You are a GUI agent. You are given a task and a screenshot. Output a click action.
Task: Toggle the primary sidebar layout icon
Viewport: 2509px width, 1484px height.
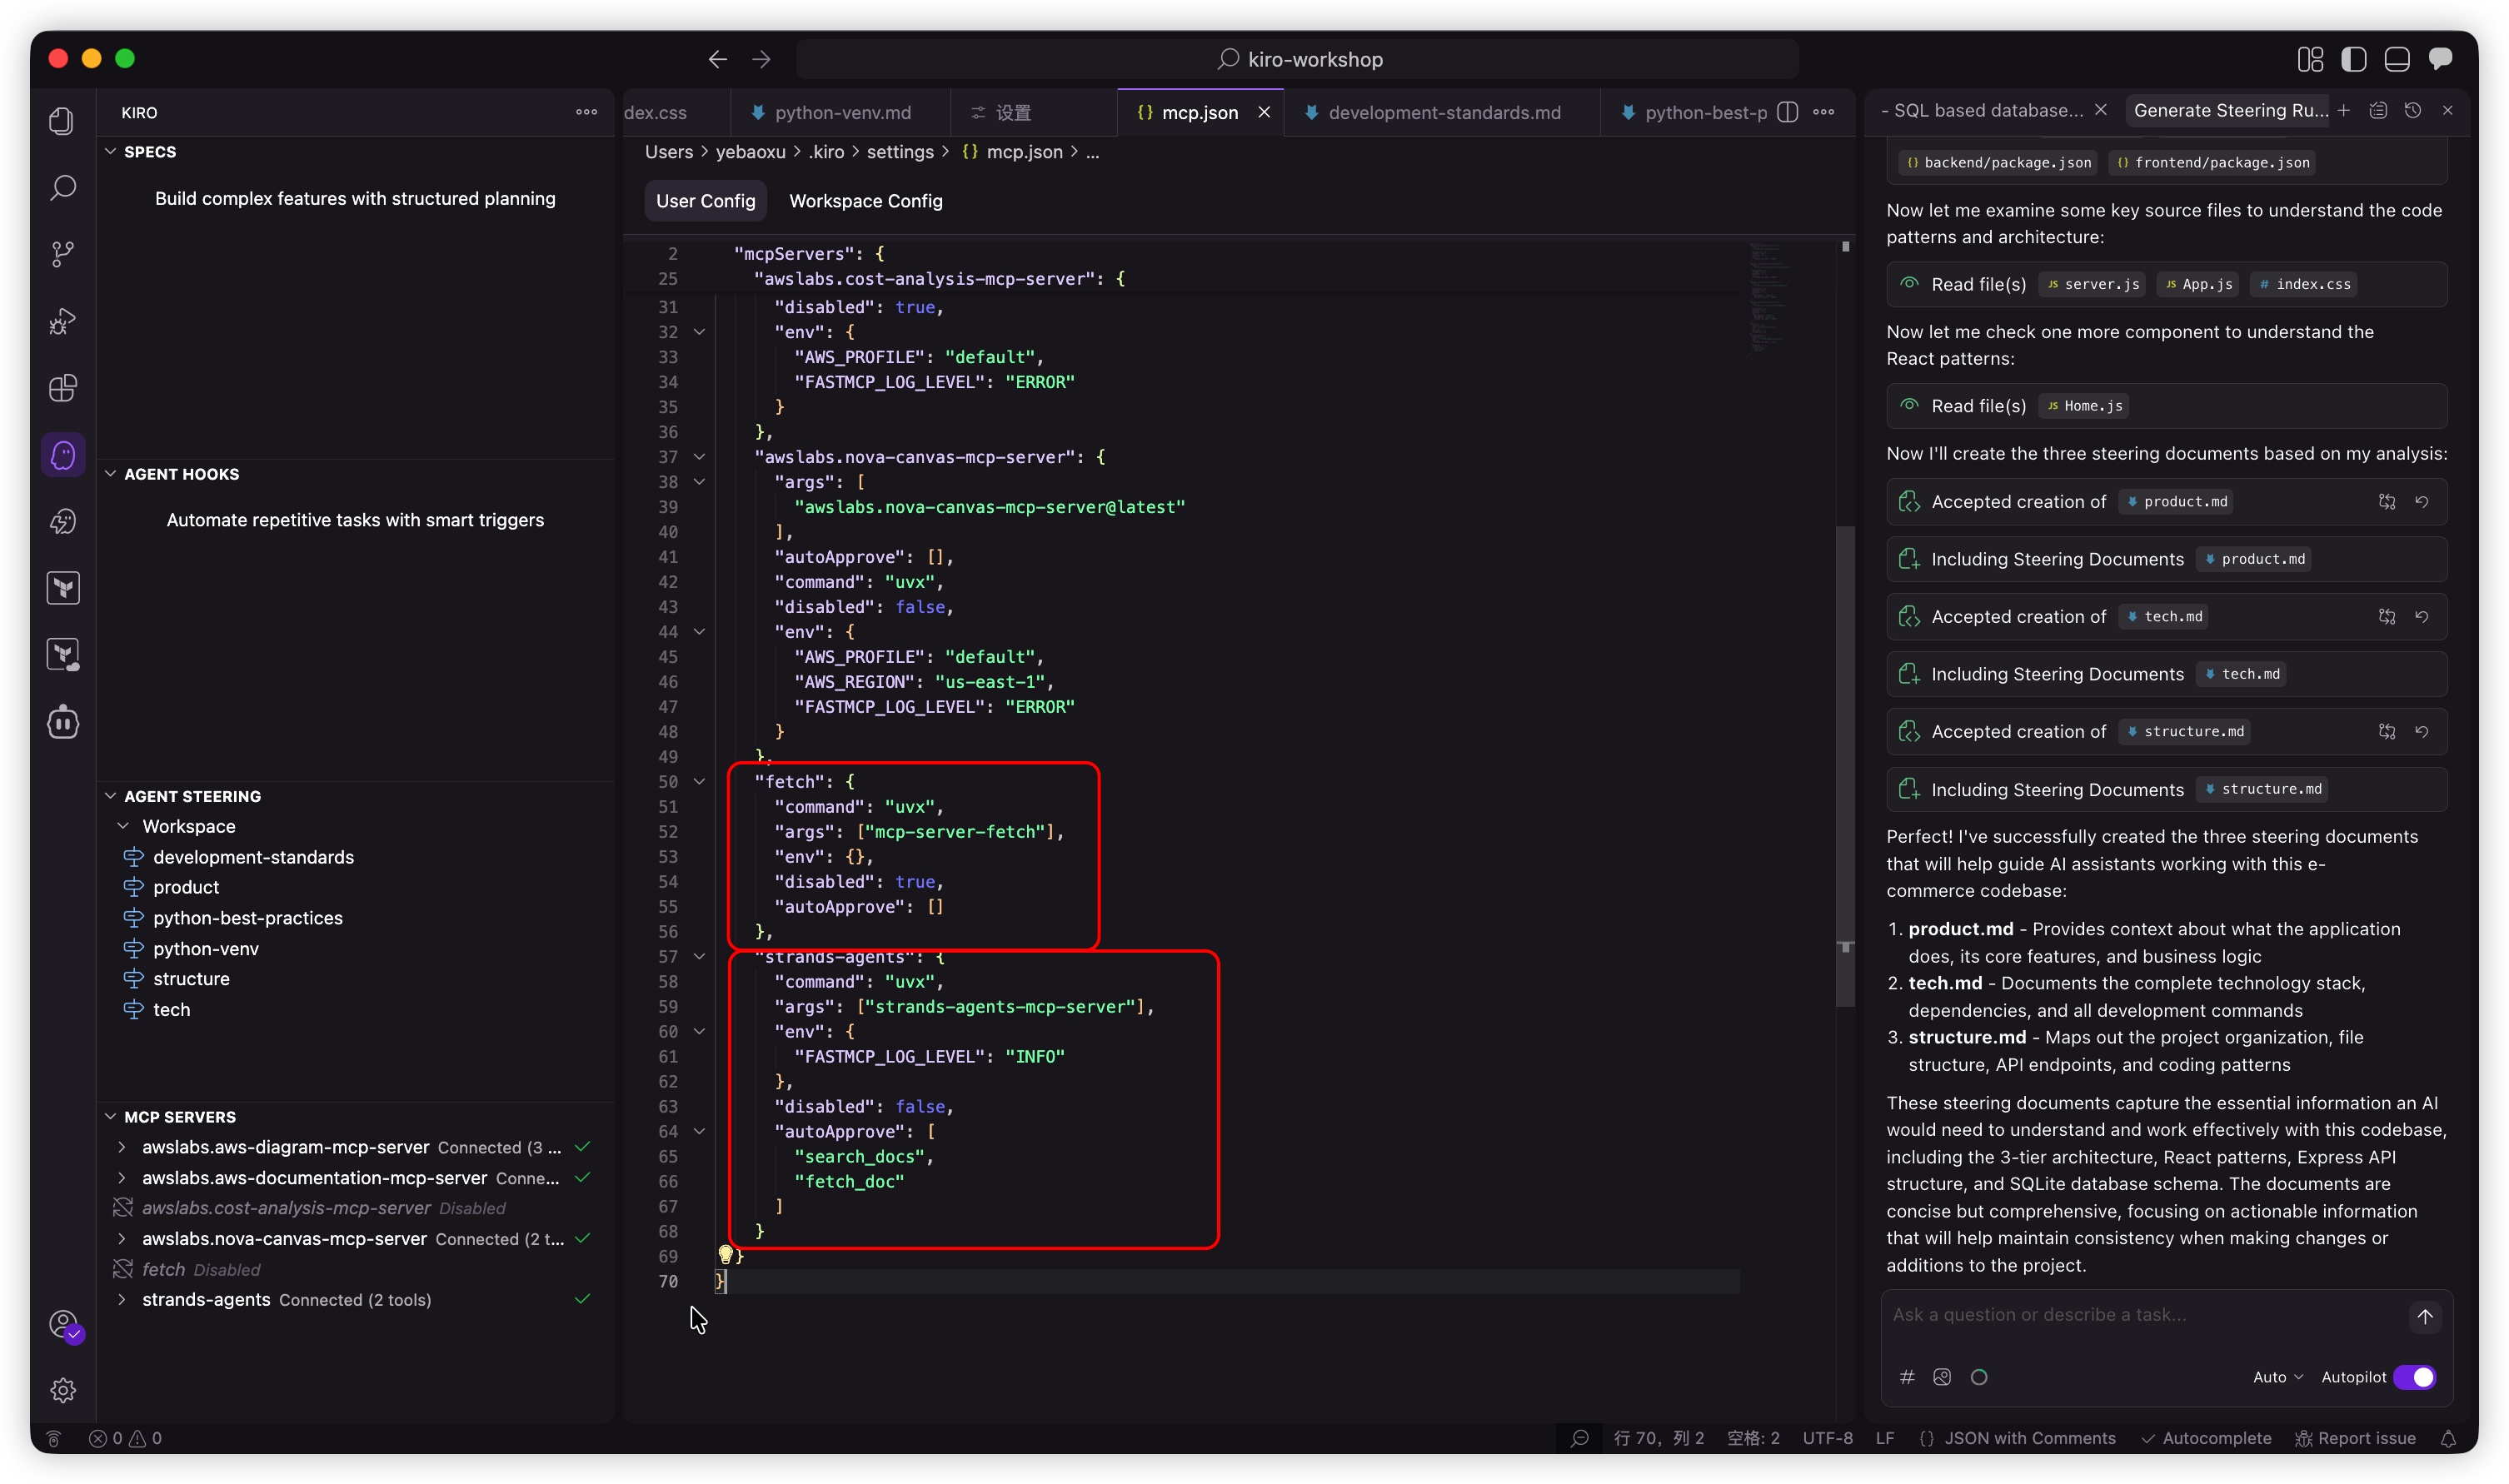click(2353, 60)
